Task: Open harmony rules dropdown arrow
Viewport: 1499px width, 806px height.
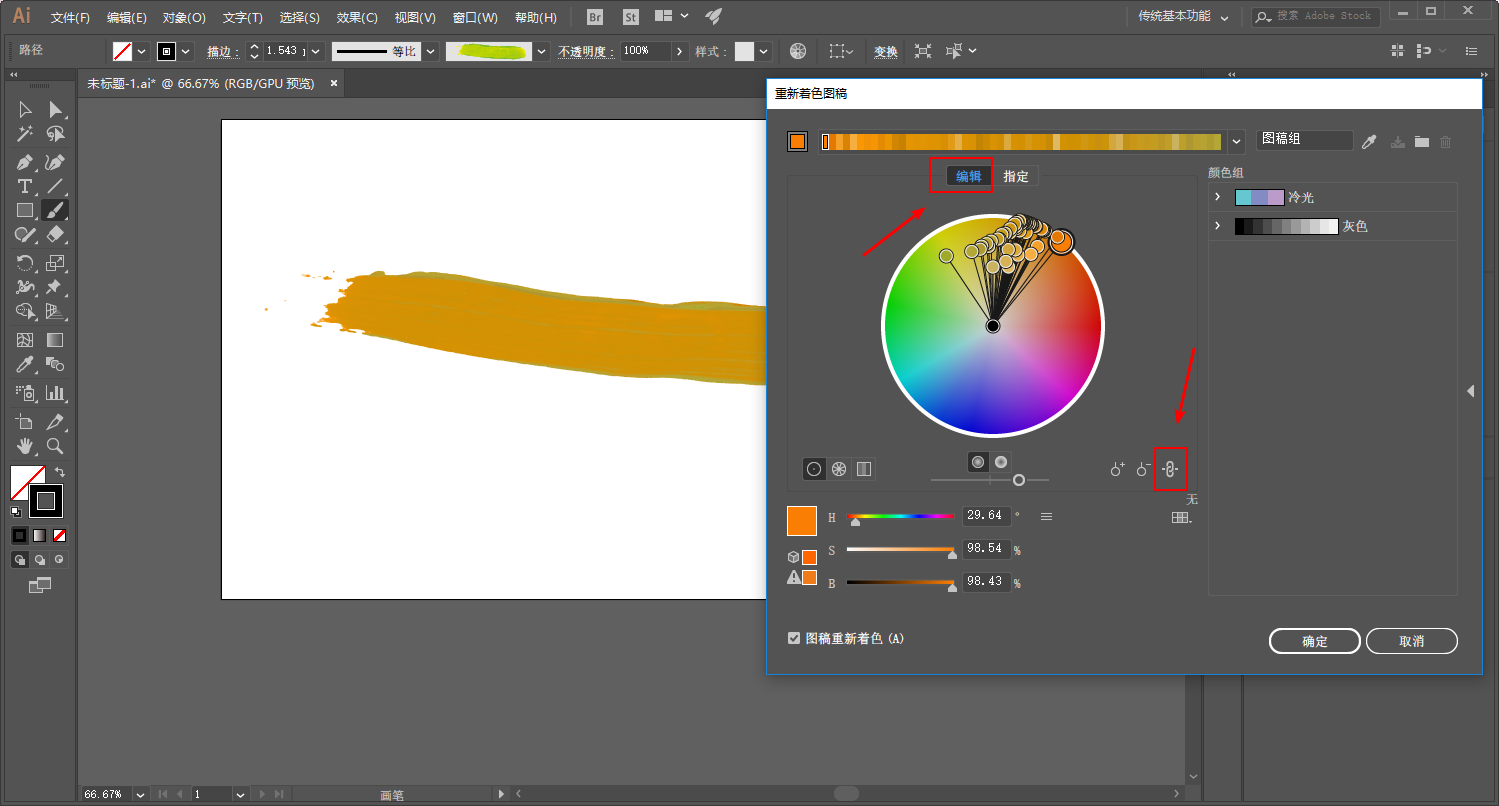Action: (x=1237, y=142)
